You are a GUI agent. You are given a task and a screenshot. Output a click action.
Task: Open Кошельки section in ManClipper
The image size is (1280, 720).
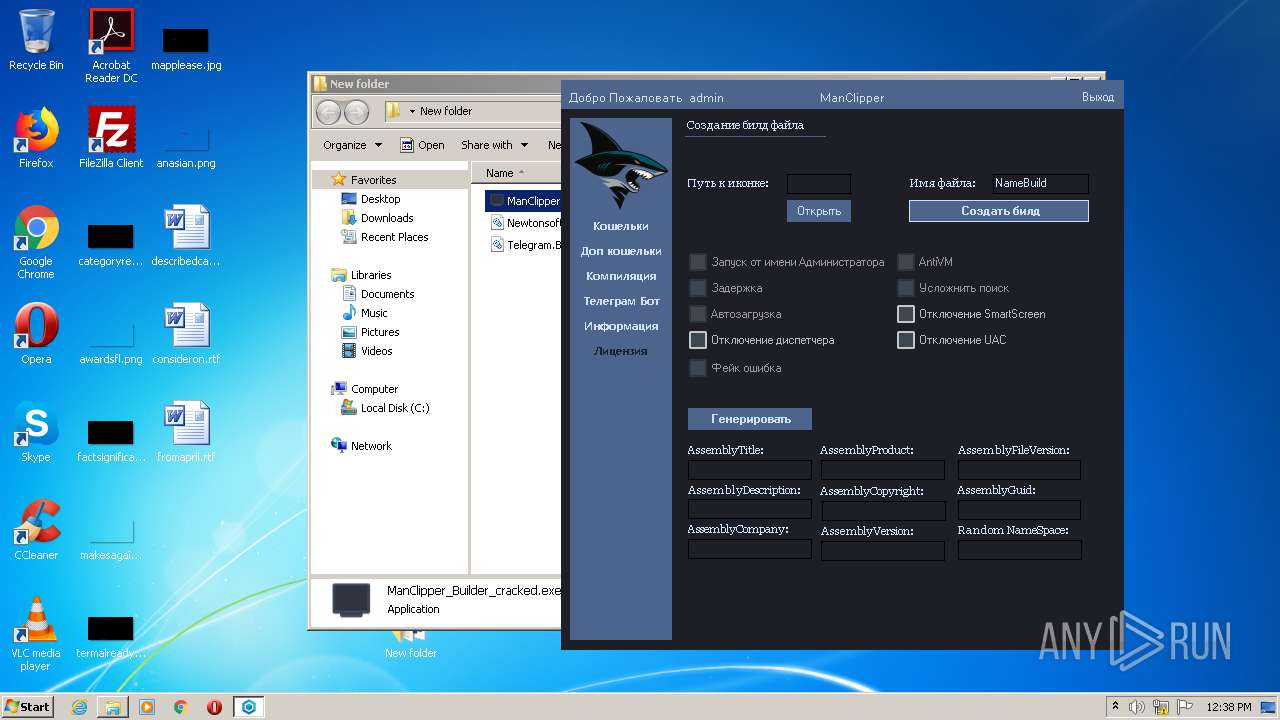click(621, 226)
